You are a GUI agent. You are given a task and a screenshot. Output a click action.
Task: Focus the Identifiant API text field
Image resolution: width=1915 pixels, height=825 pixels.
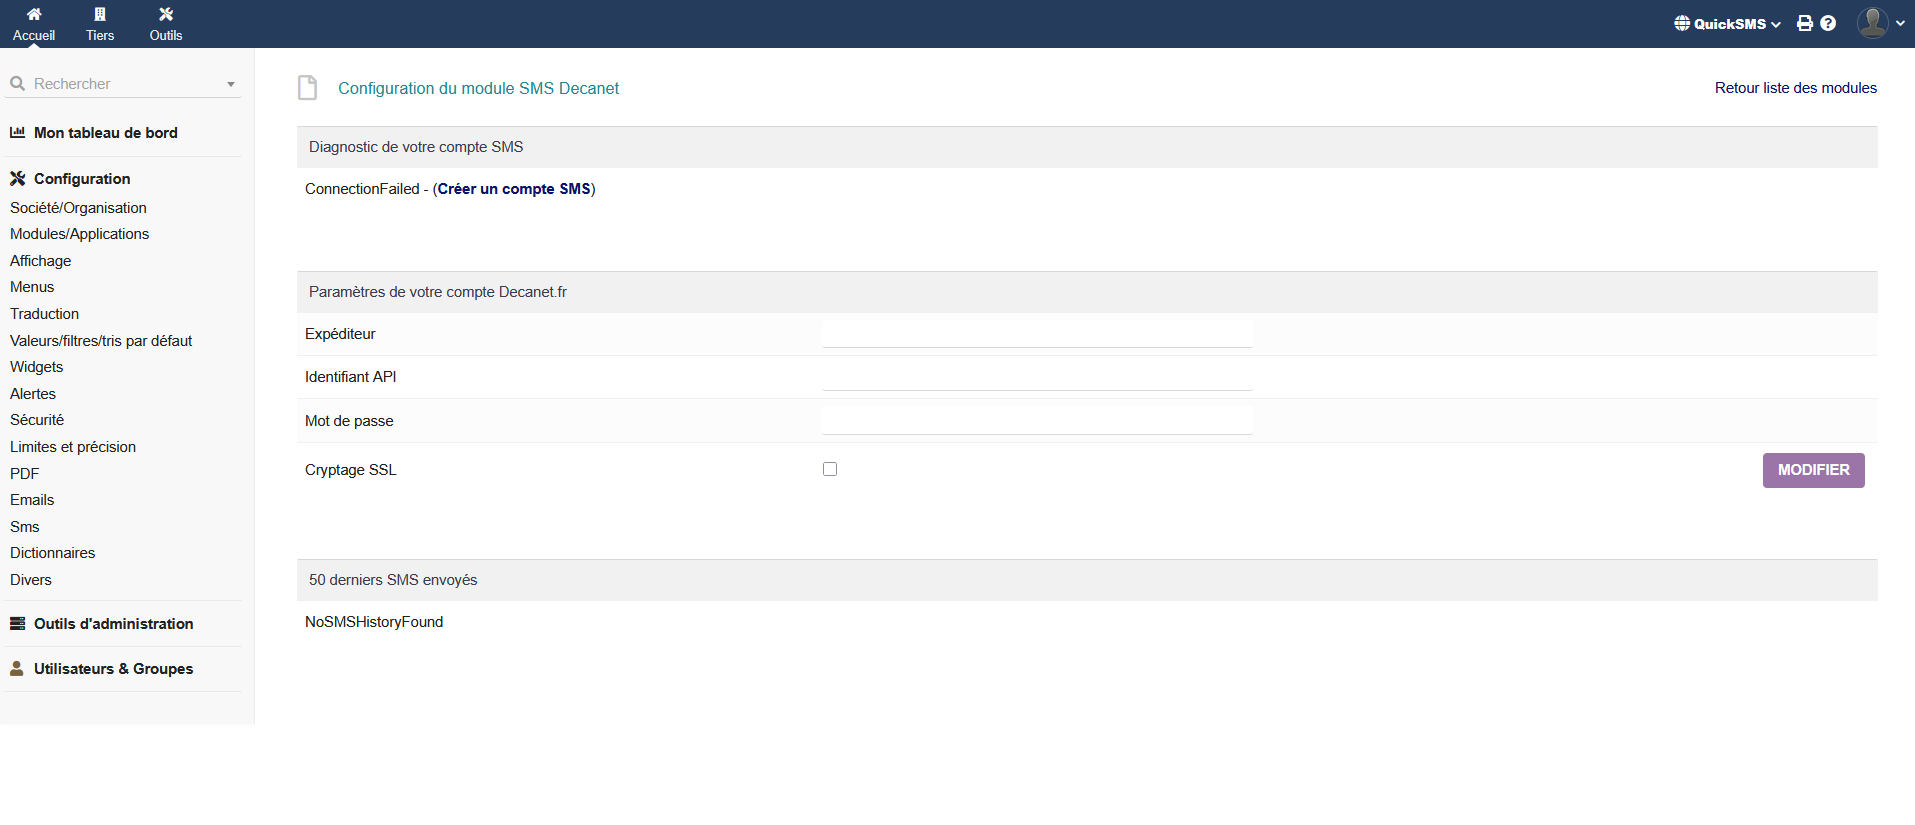(1036, 377)
